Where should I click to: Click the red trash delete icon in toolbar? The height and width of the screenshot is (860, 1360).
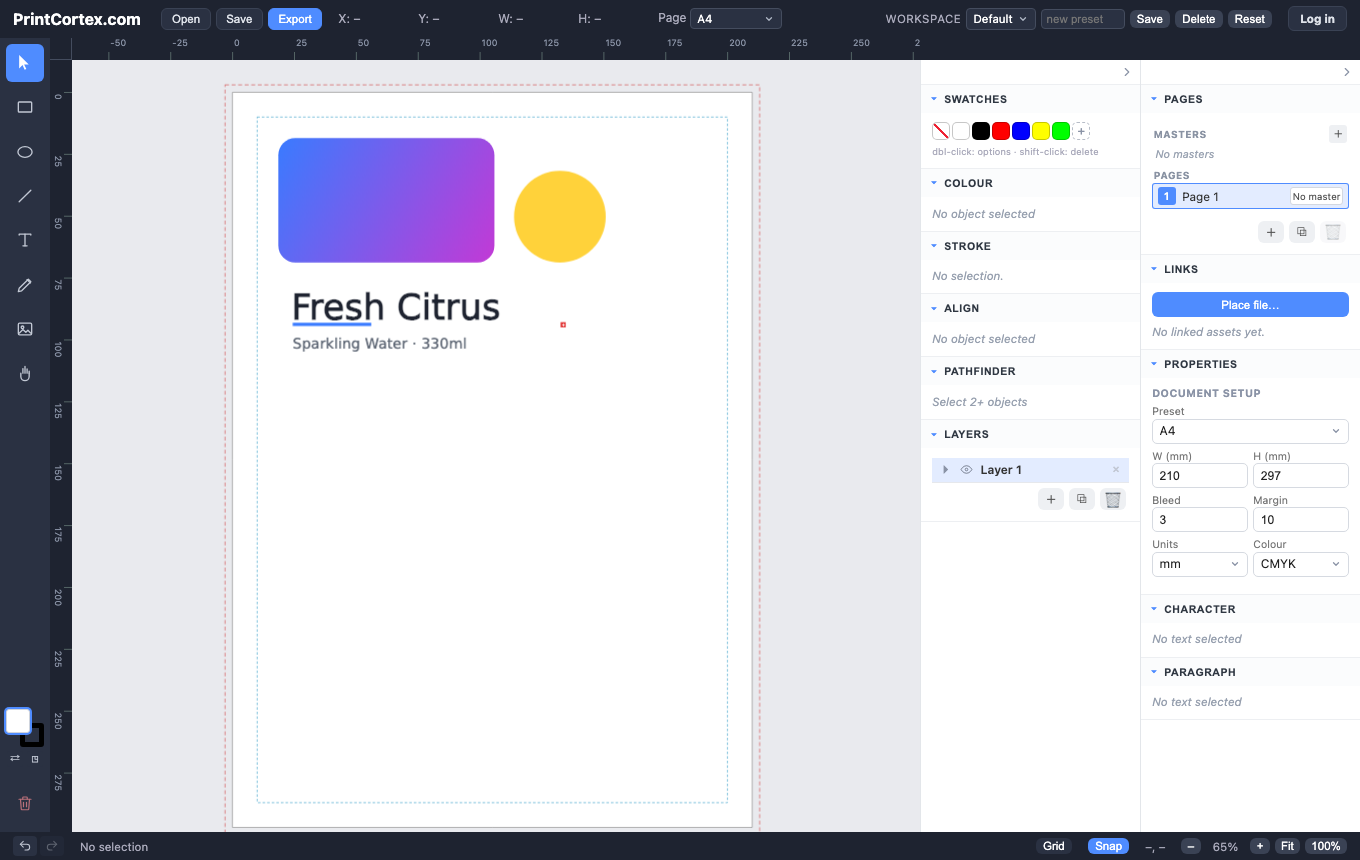[25, 803]
